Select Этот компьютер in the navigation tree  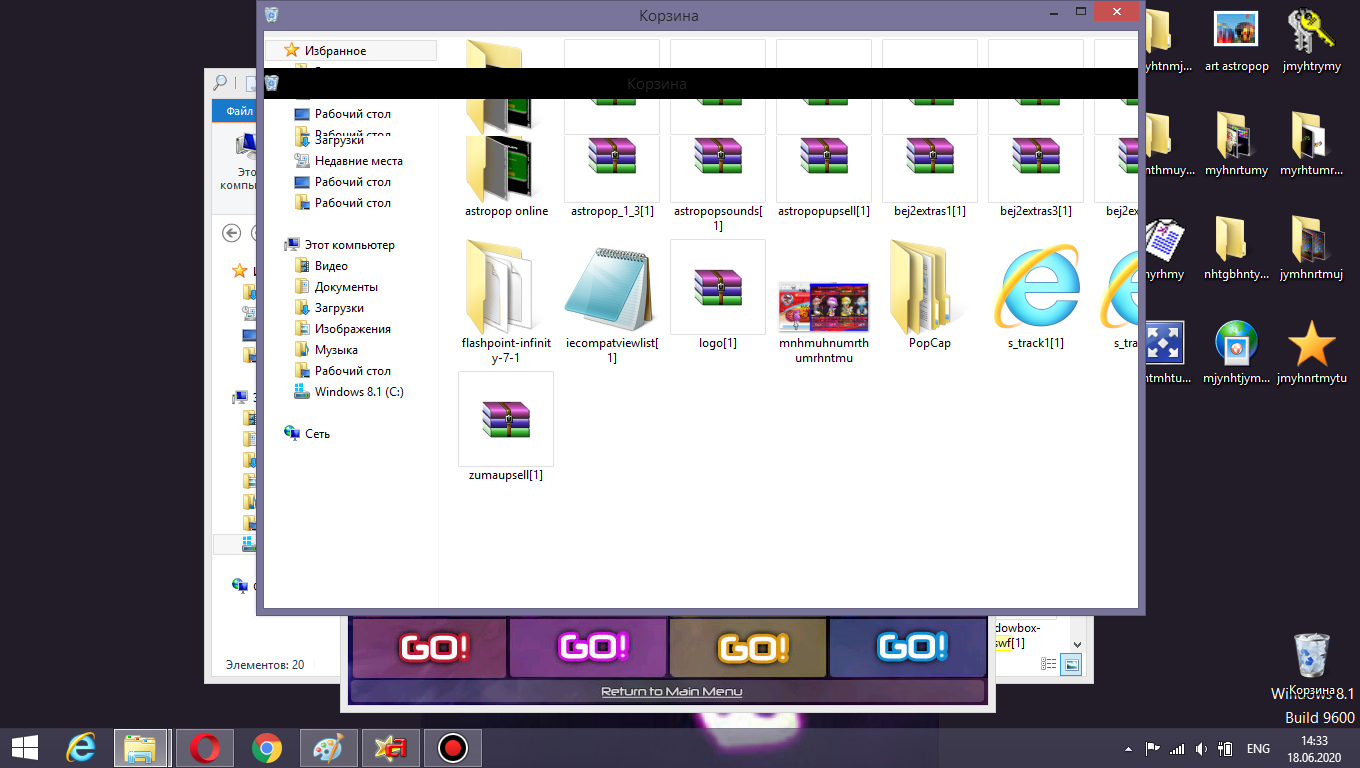coord(340,245)
